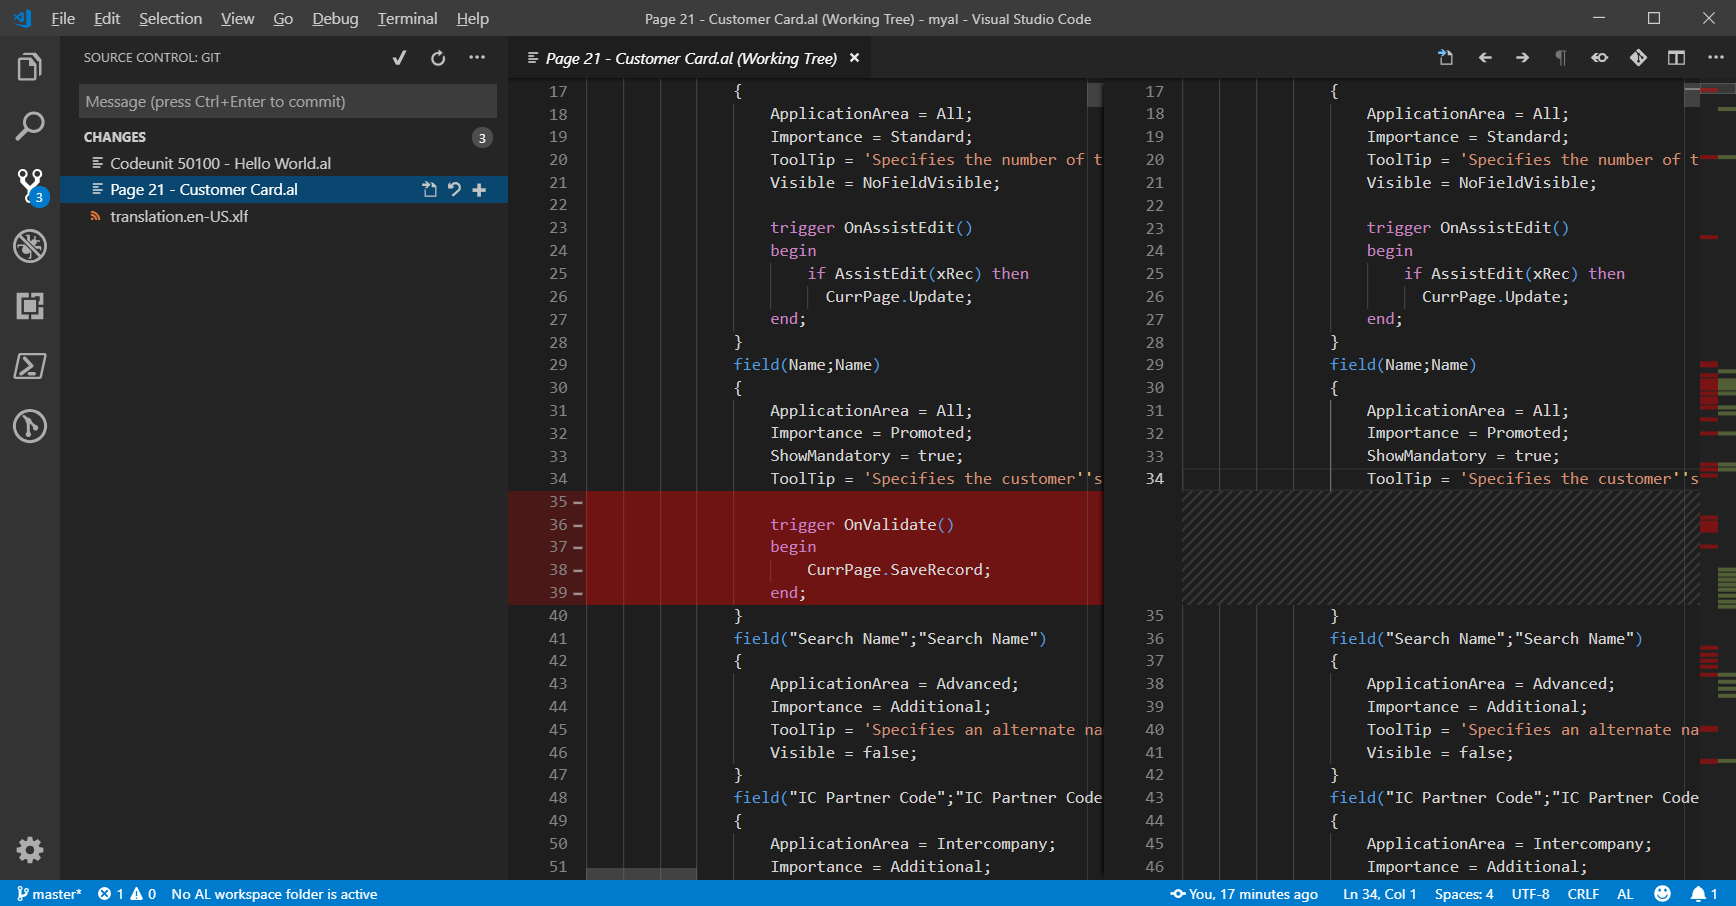The image size is (1736, 906).
Task: Select translation.en-US.xlf change
Action: tap(284, 216)
